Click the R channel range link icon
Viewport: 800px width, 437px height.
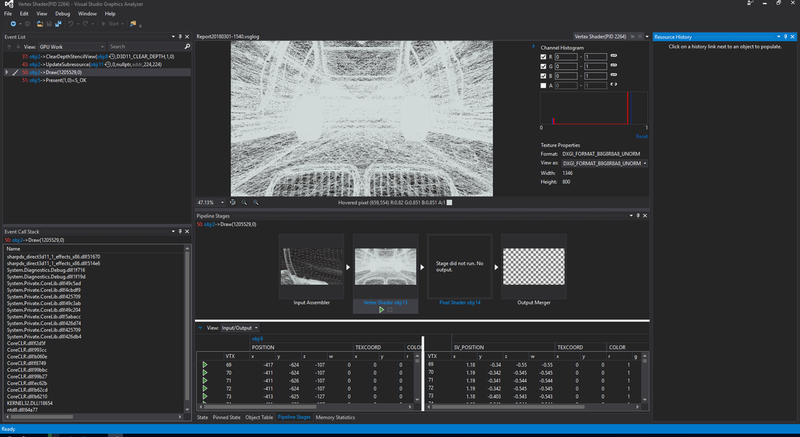[x=613, y=56]
